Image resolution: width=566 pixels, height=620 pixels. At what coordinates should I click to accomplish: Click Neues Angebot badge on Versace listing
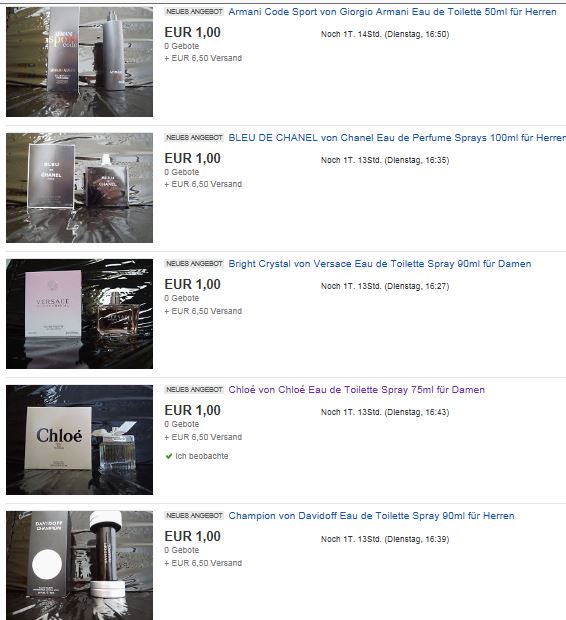pyautogui.click(x=194, y=264)
